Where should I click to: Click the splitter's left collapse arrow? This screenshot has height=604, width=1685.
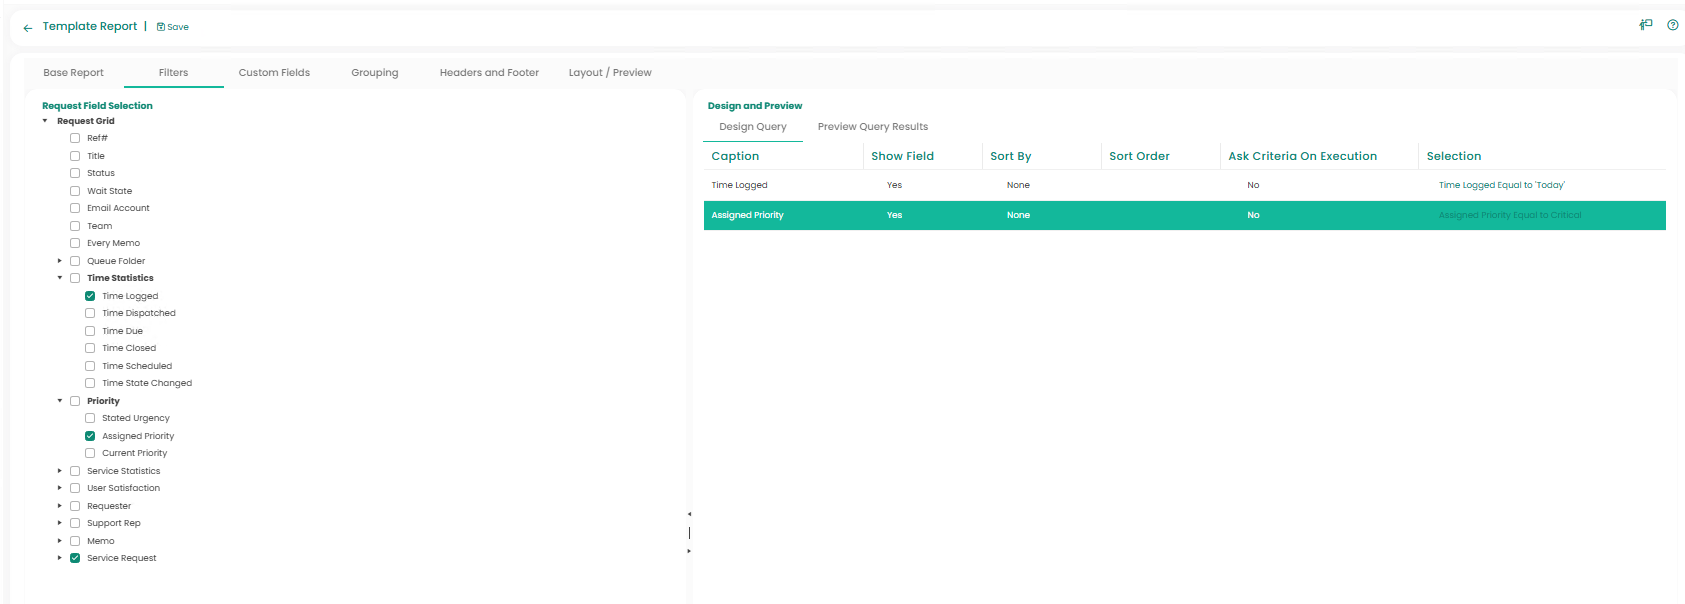coord(689,514)
